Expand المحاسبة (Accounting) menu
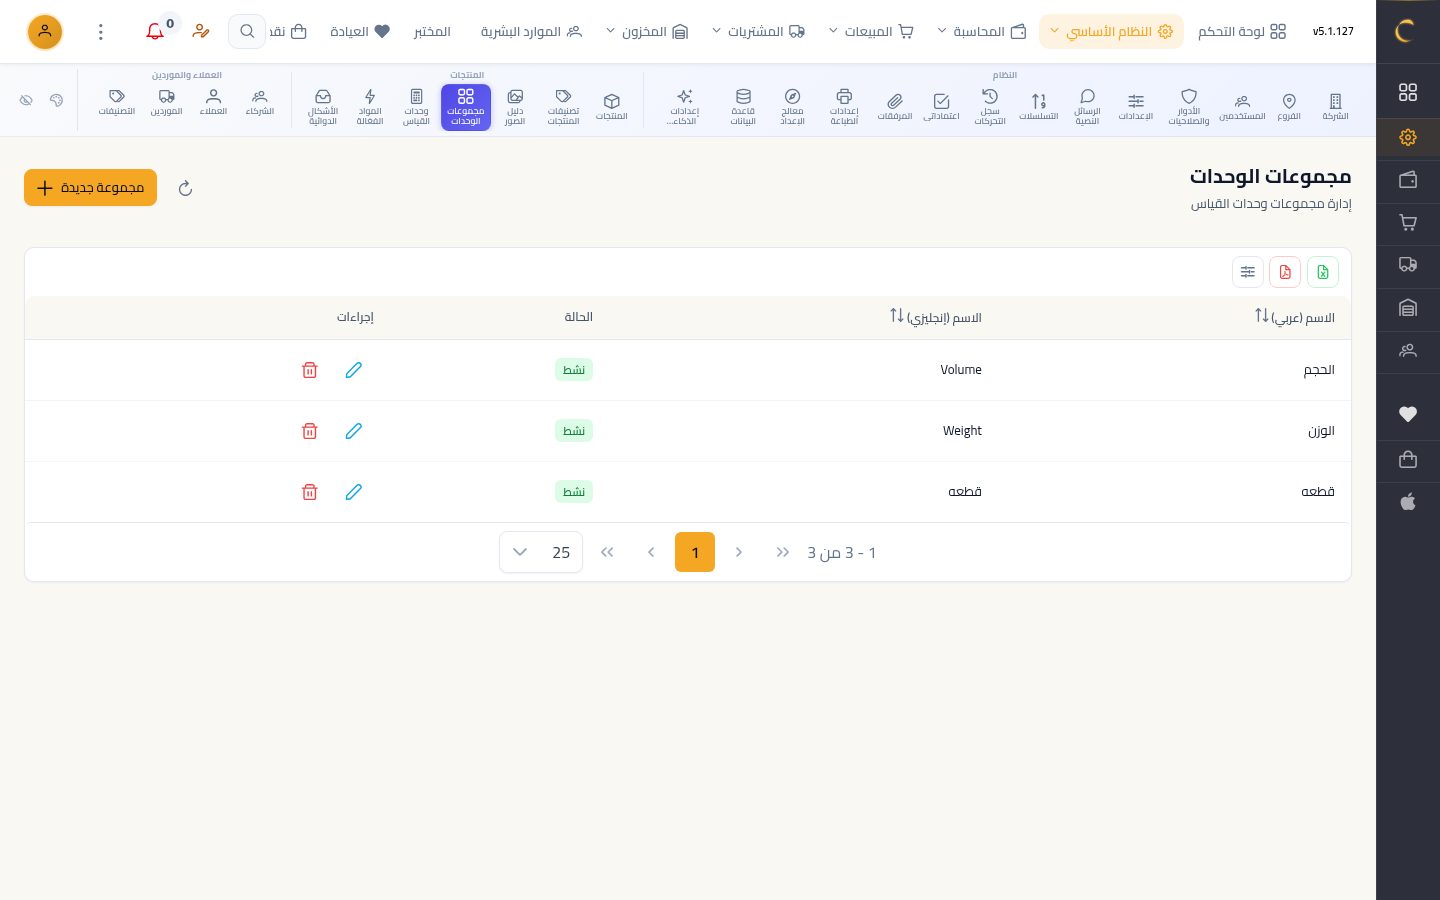 tap(982, 31)
